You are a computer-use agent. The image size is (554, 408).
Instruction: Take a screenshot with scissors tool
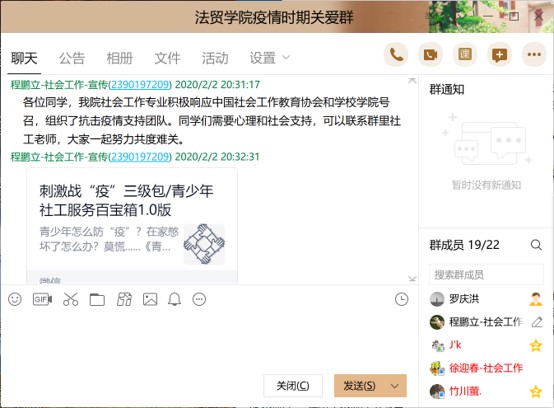(70, 300)
